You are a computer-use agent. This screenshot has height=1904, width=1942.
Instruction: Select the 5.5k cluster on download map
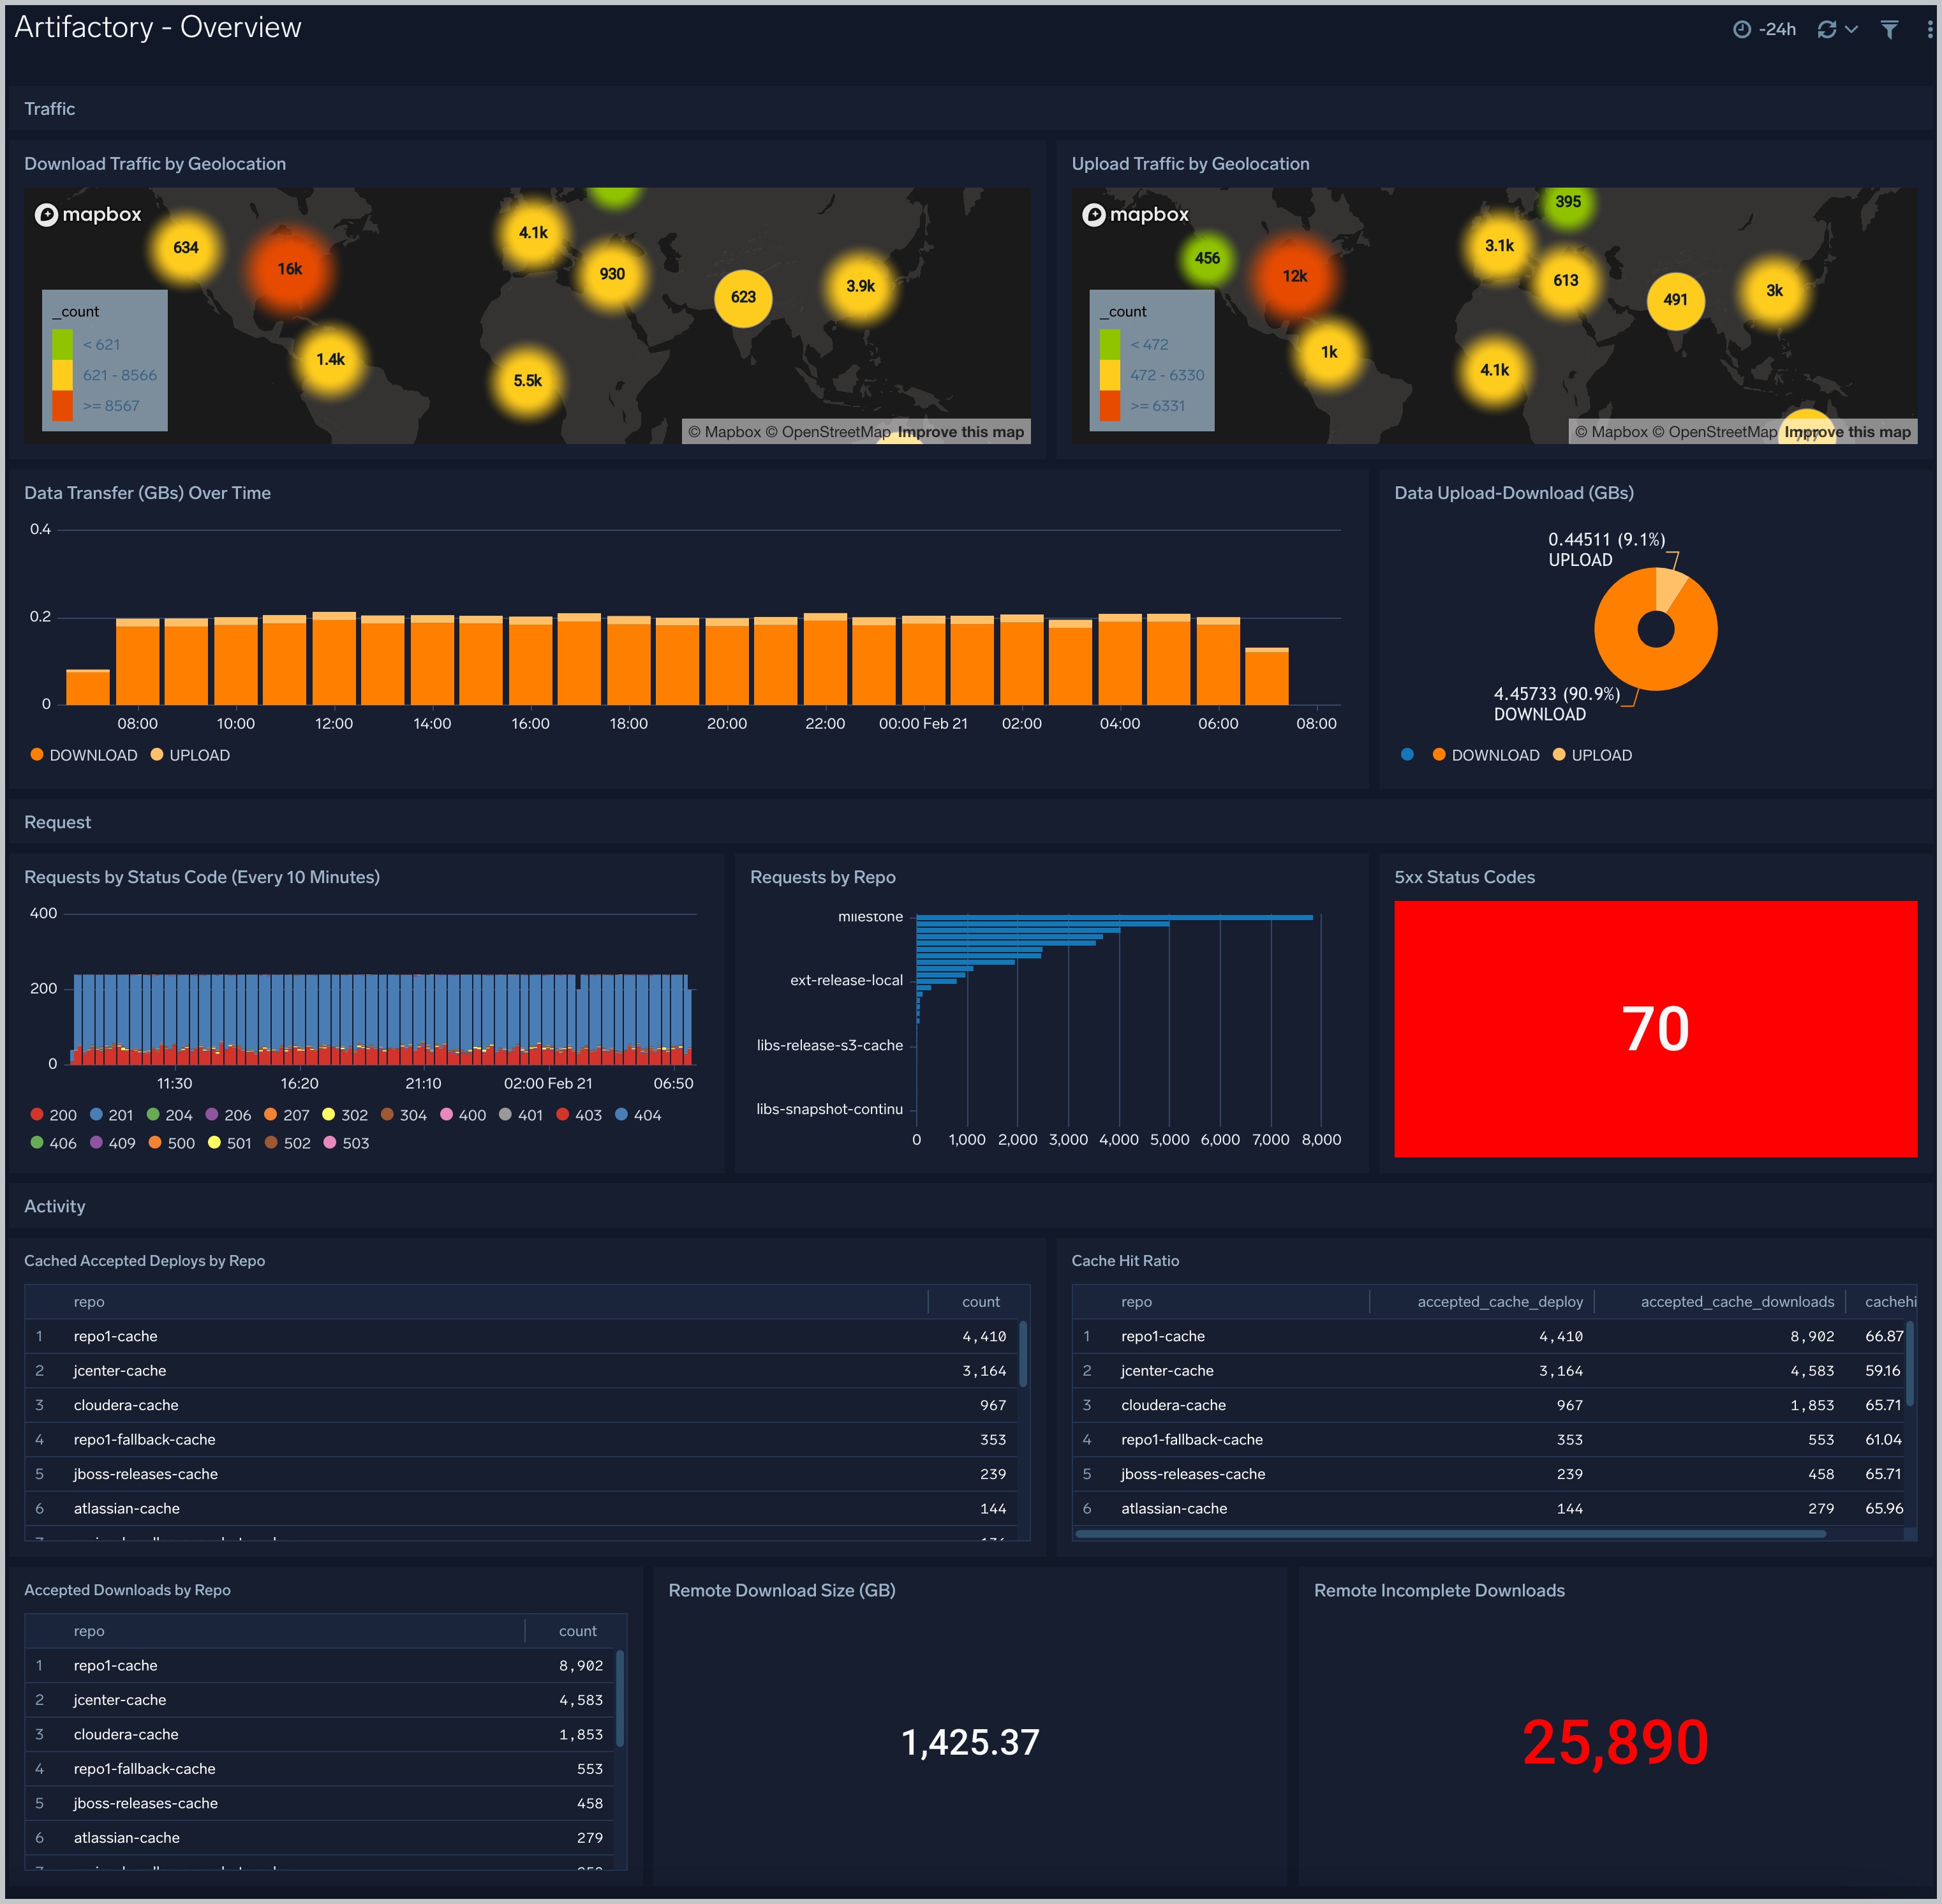[528, 381]
